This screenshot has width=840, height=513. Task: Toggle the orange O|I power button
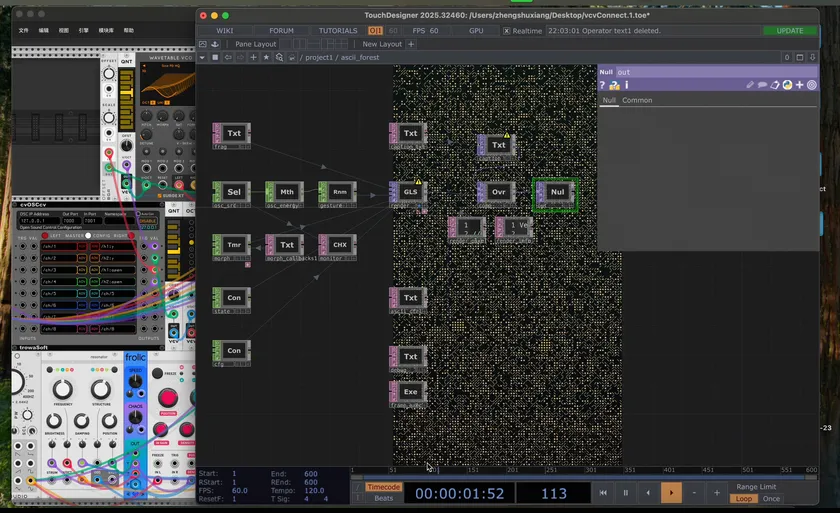click(x=376, y=31)
